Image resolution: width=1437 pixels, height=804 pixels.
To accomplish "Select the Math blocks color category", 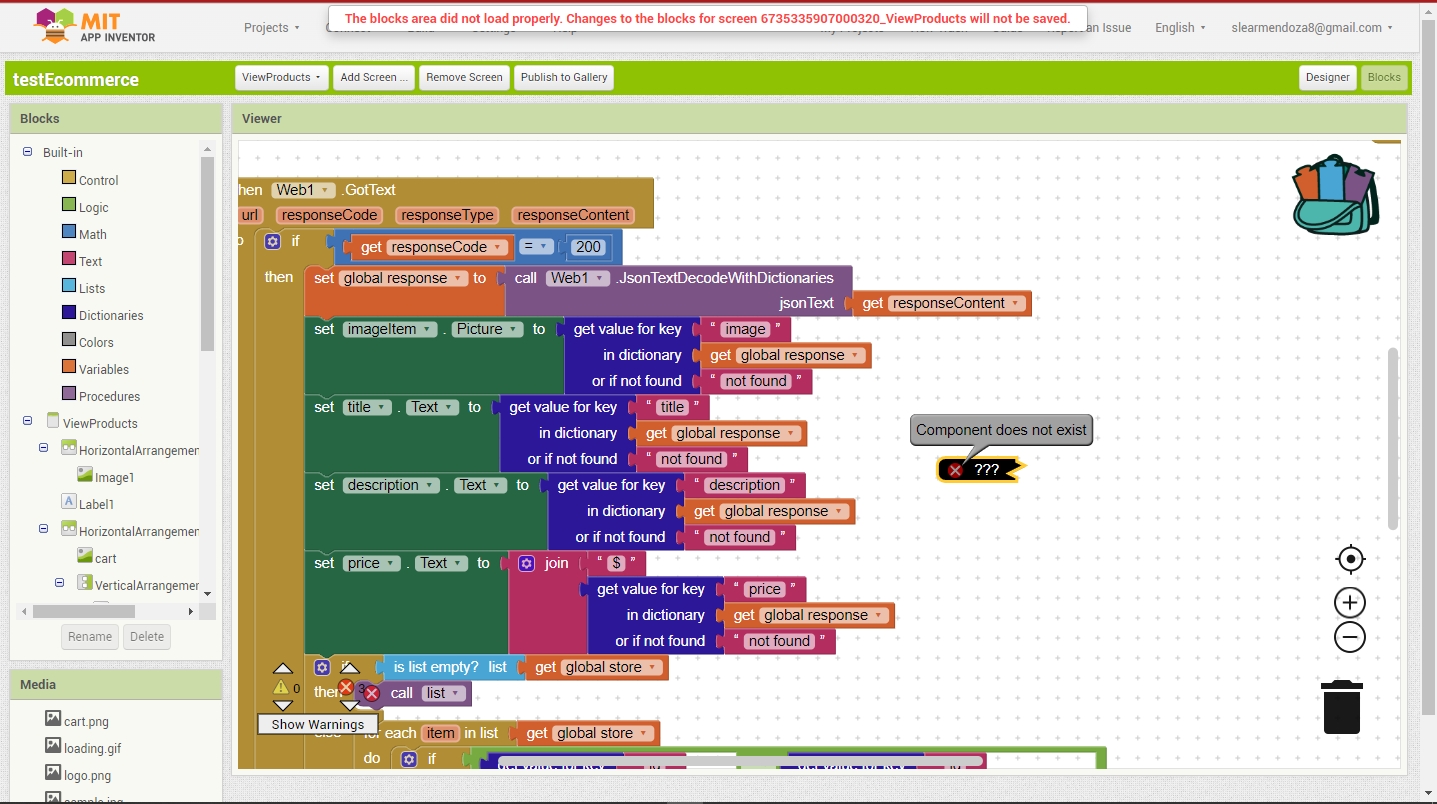I will 92,234.
